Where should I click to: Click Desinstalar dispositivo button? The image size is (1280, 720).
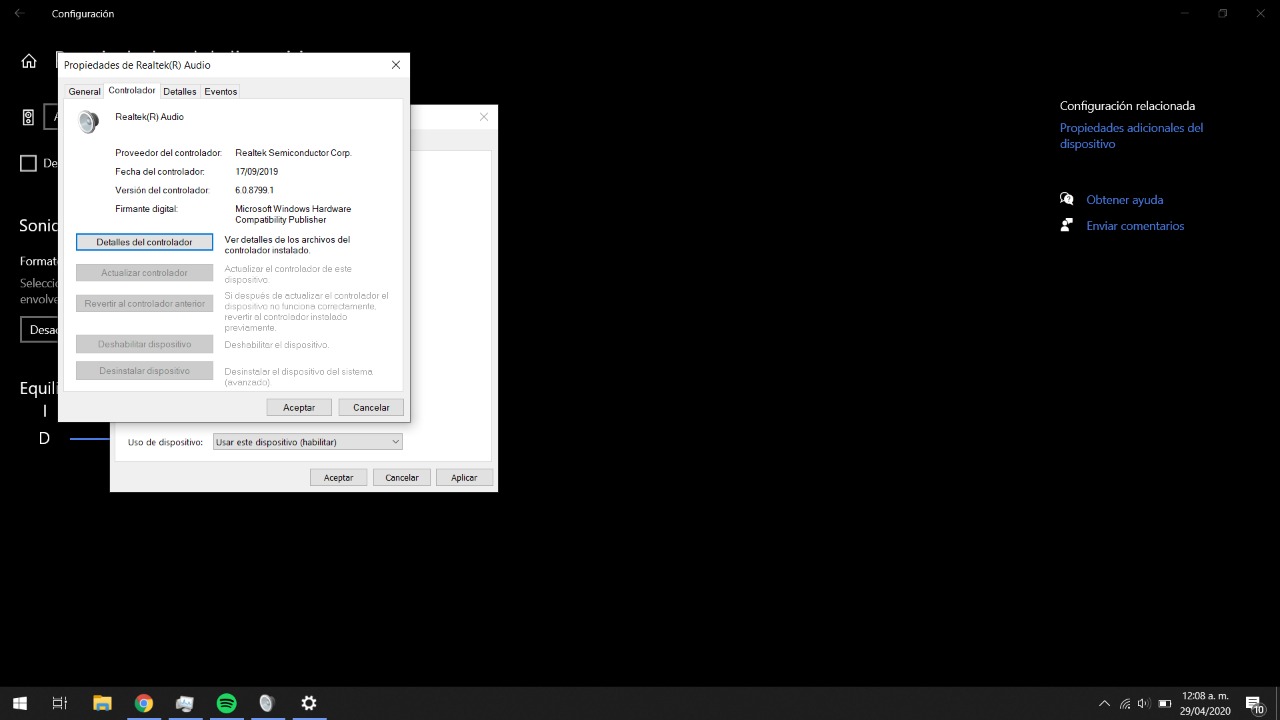[x=144, y=371]
